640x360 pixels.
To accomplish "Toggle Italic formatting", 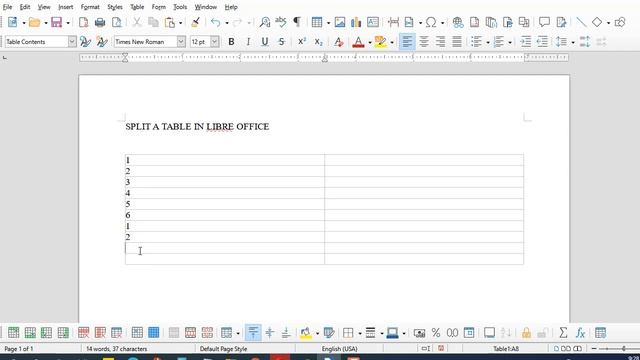I will click(248, 42).
